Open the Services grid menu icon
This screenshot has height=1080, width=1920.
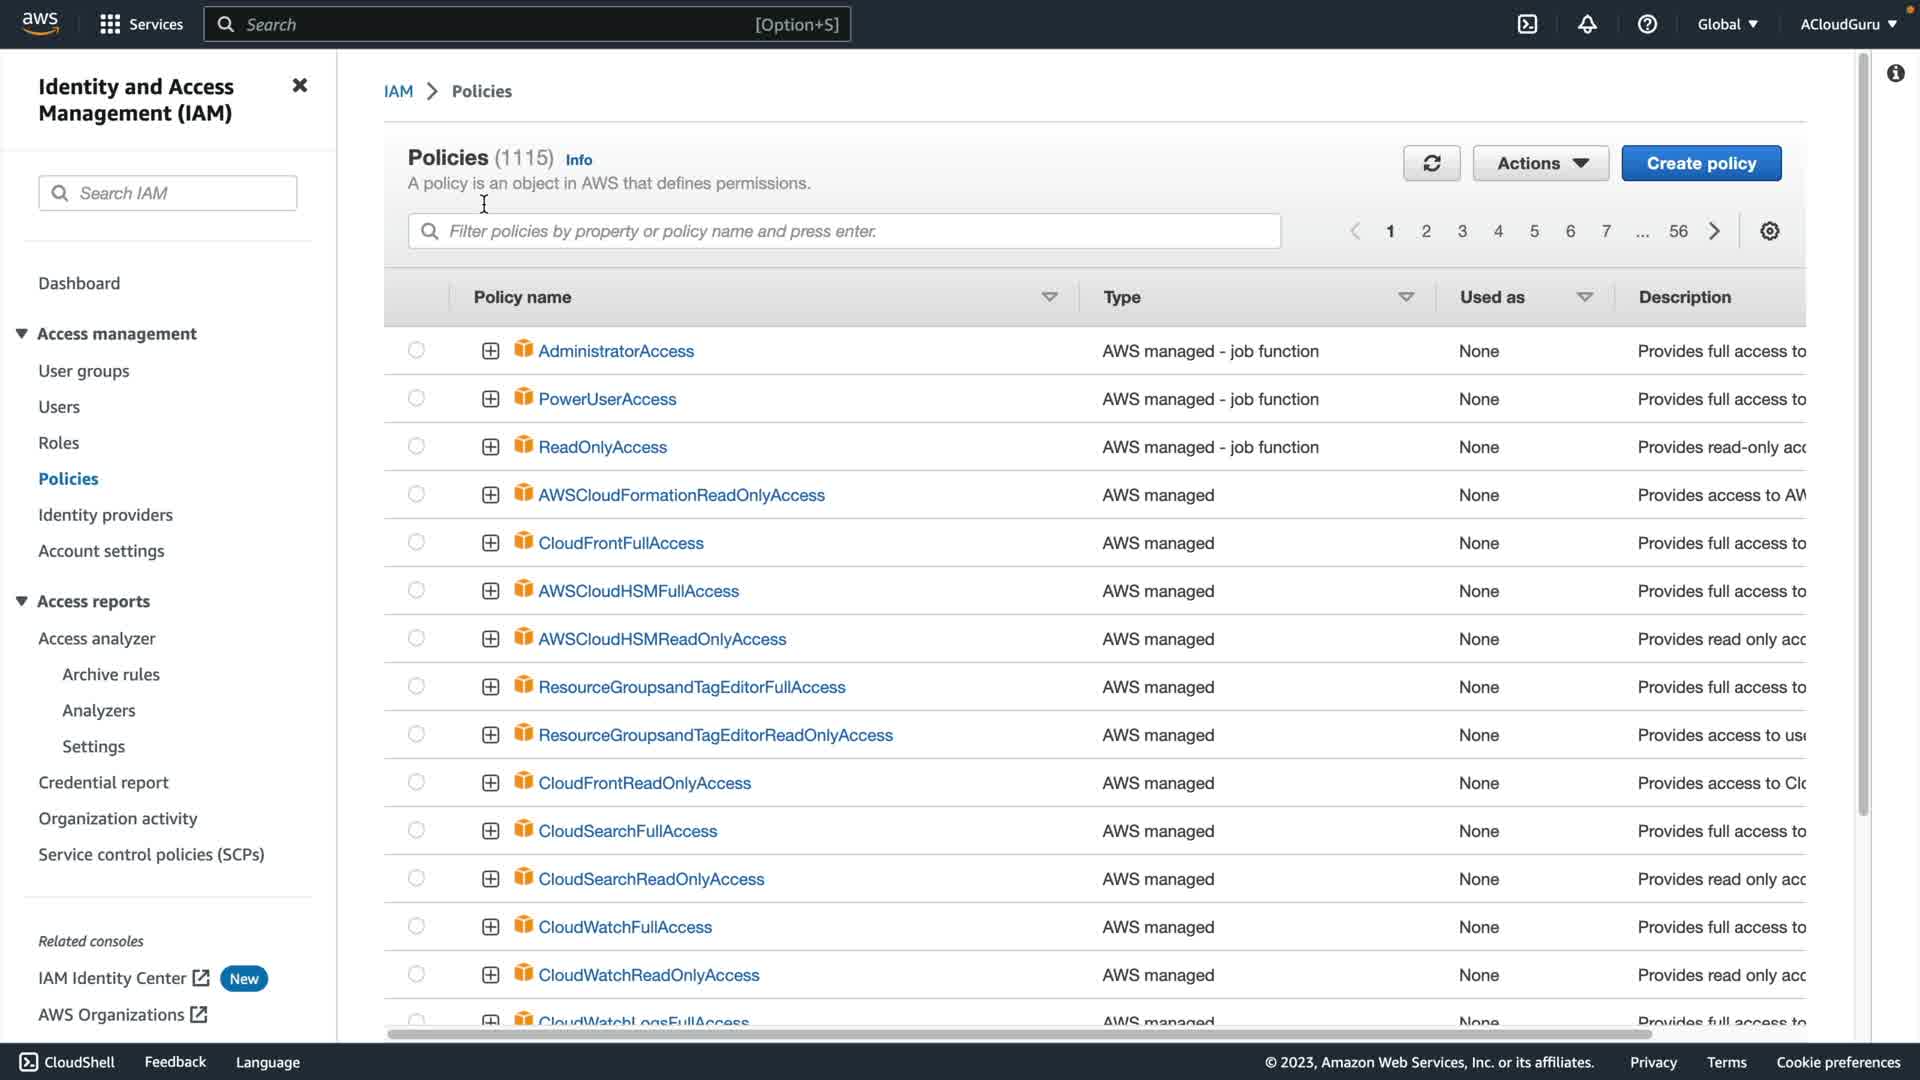tap(110, 24)
